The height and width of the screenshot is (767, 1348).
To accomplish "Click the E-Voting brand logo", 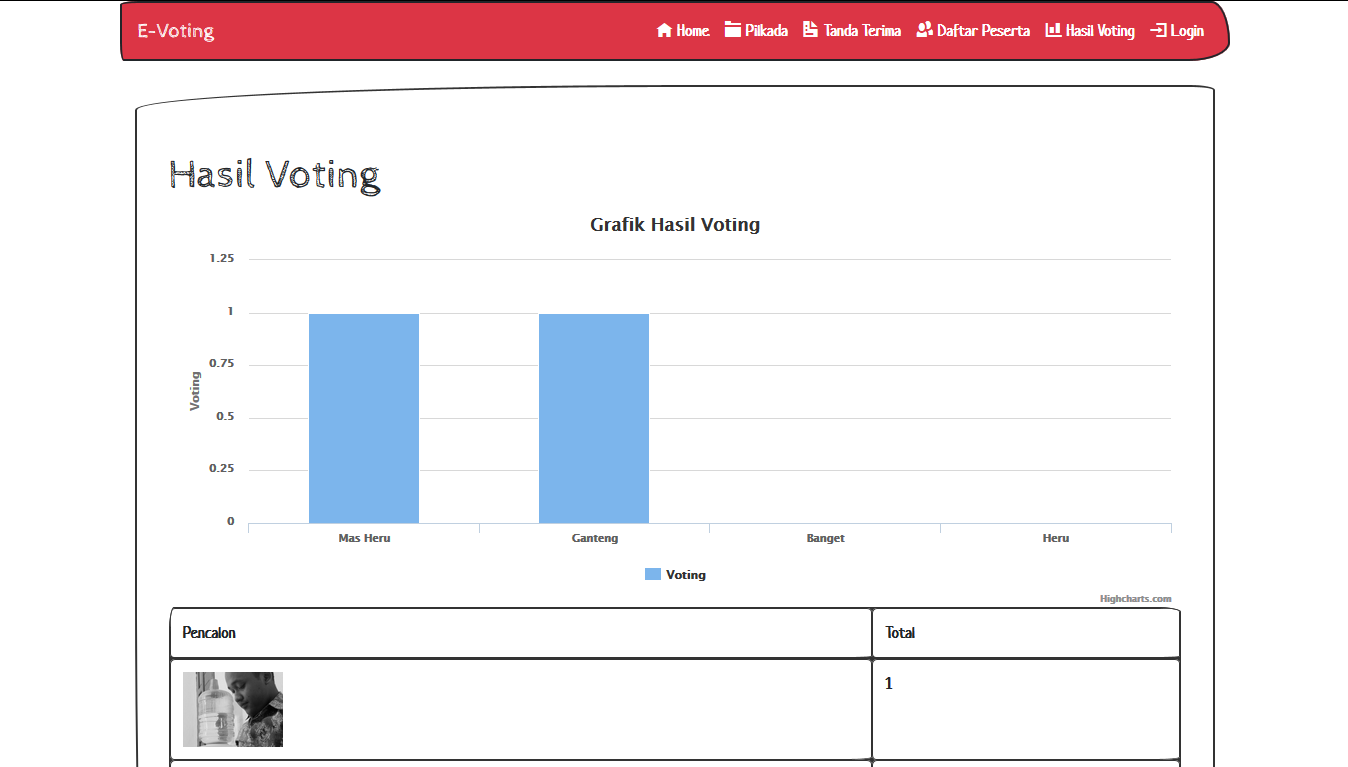I will (176, 31).
